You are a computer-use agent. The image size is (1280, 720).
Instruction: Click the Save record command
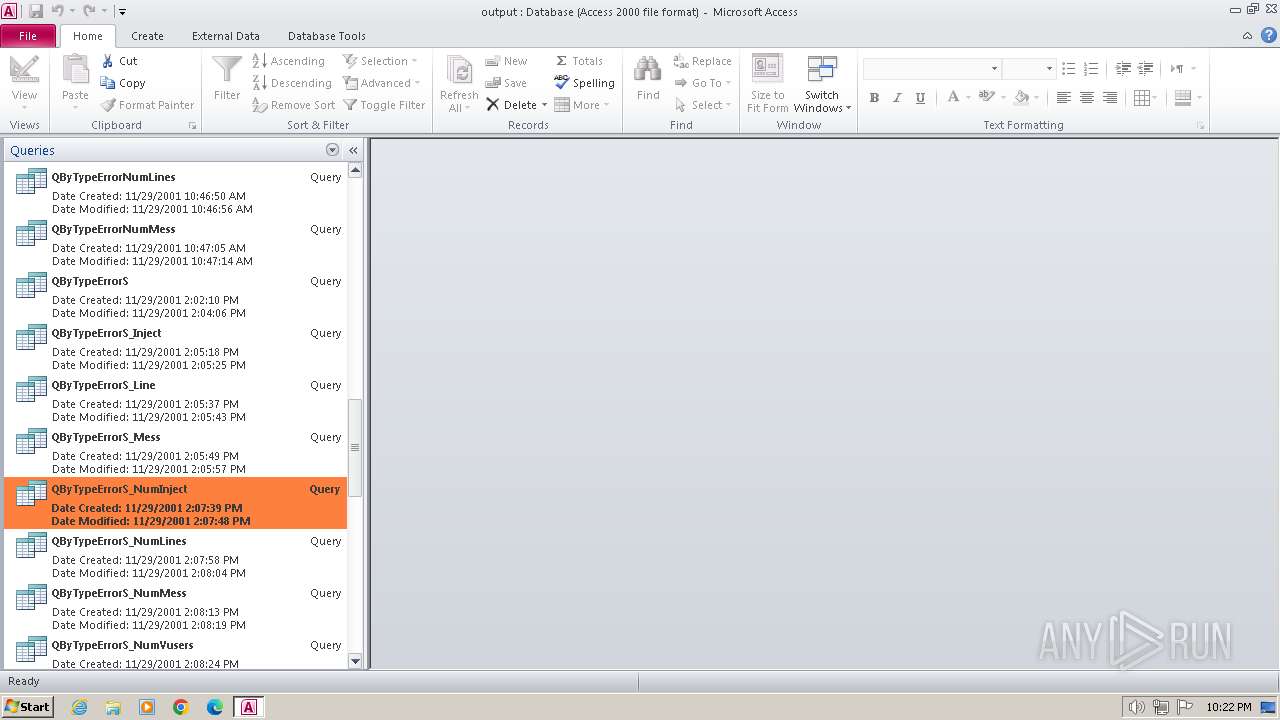[x=506, y=83]
